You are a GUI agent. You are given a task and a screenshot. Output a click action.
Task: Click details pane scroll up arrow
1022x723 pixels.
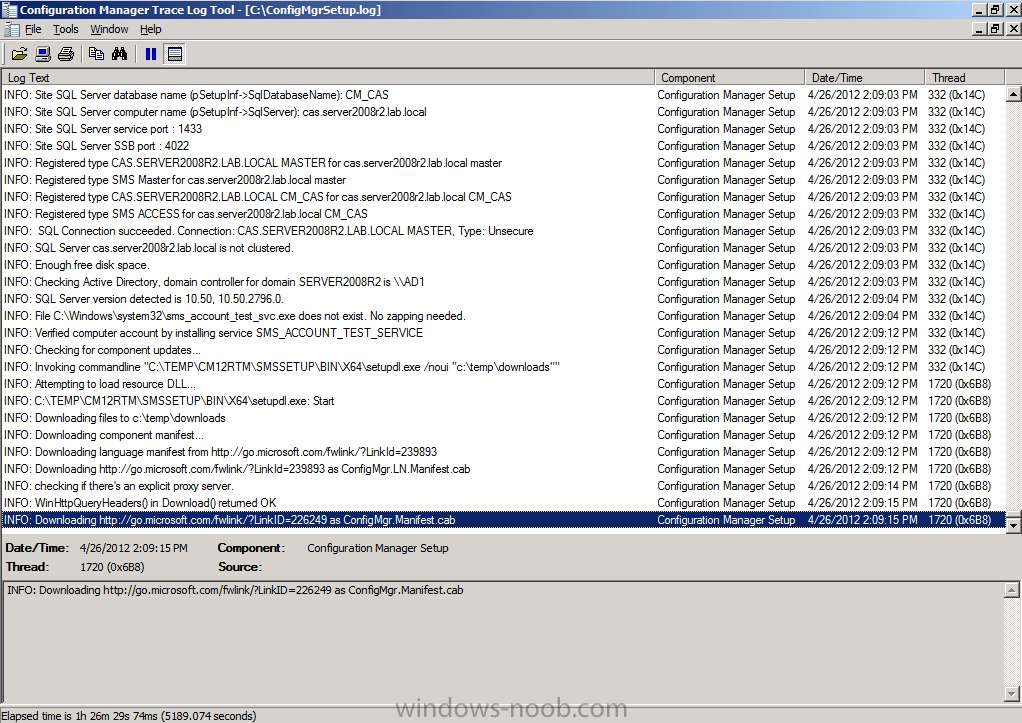[1012, 590]
